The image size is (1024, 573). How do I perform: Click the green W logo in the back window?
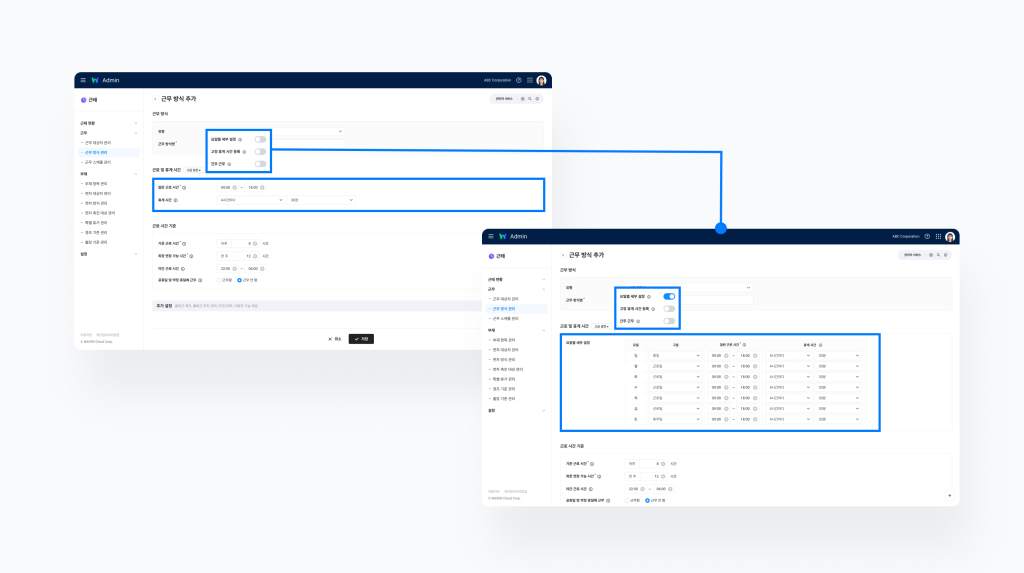tap(95, 80)
